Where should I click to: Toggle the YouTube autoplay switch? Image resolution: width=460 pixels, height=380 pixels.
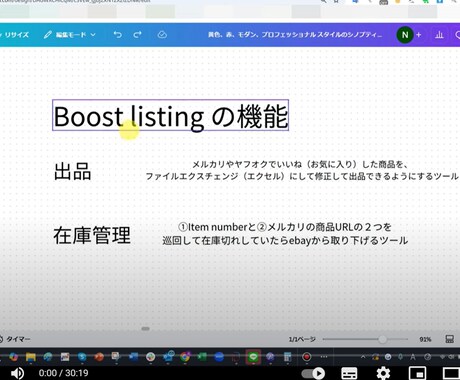pos(312,373)
